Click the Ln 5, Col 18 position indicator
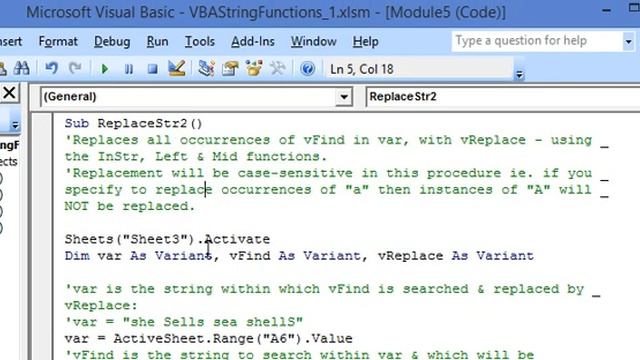Image resolution: width=640 pixels, height=360 pixels. 362,69
